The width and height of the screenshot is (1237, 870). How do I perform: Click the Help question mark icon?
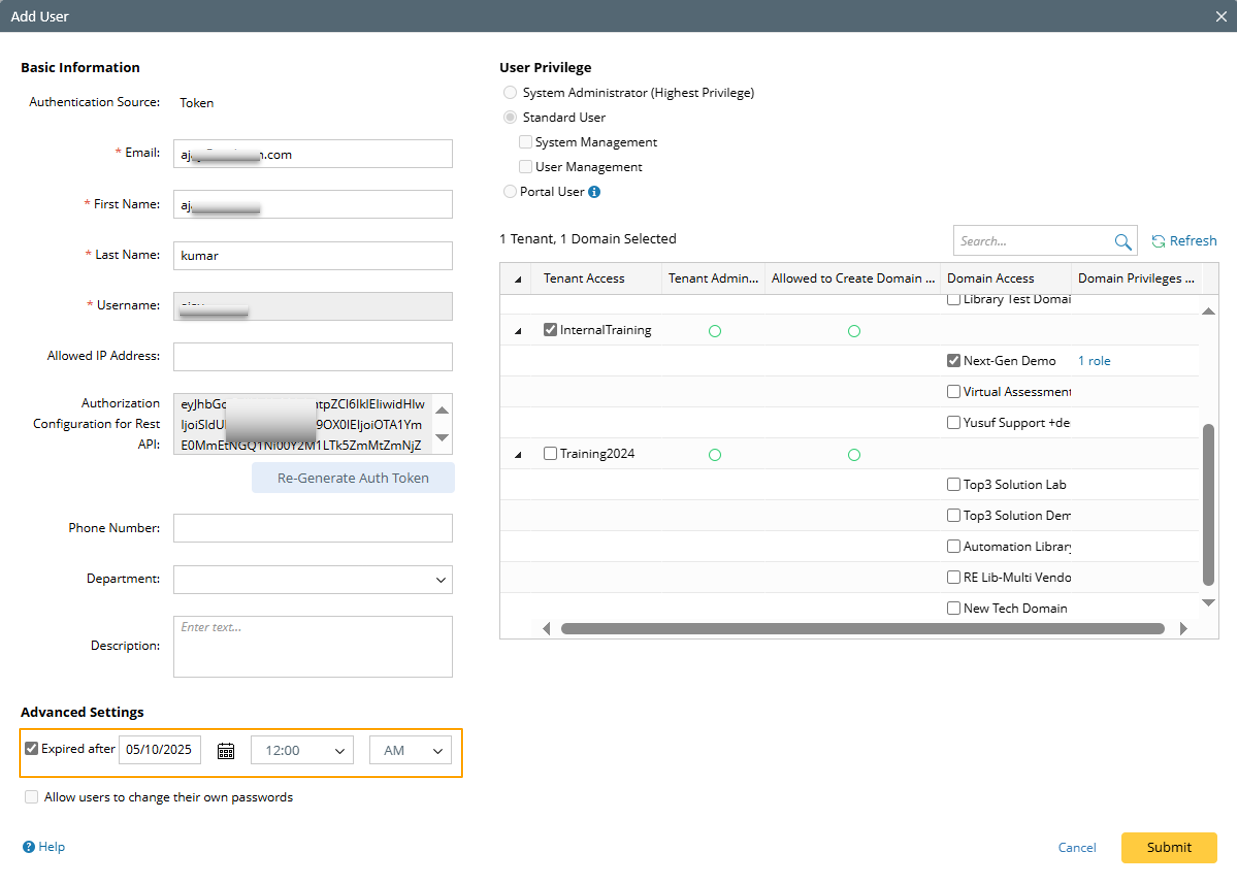click(29, 847)
